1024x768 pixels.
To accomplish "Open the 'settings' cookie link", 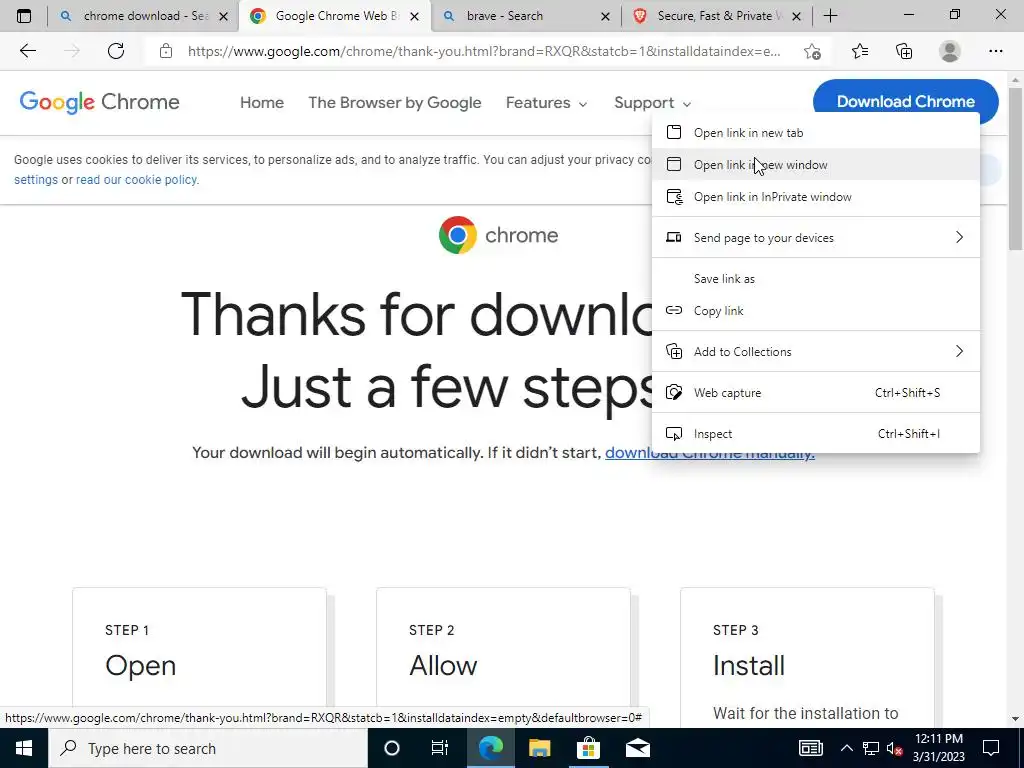I will (x=36, y=180).
